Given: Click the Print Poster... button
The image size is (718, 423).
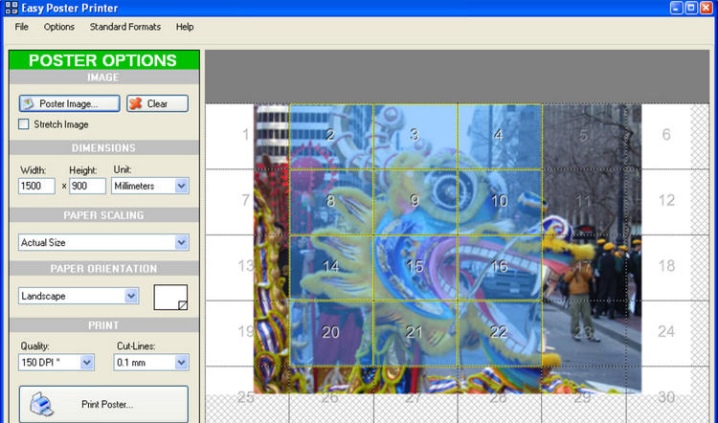Looking at the screenshot, I should tap(103, 404).
